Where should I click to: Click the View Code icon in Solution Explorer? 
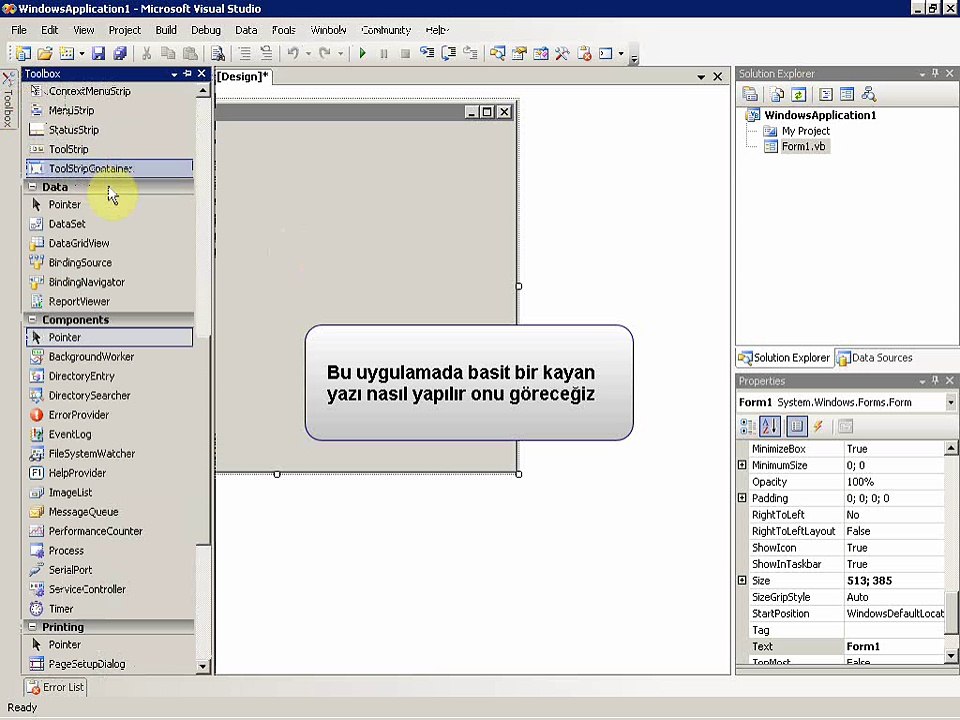(x=825, y=94)
